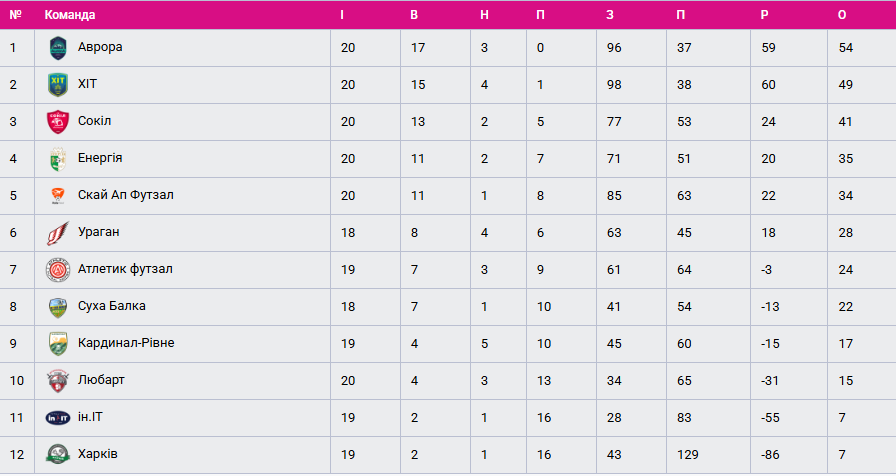Select the Кардинал-Рівне team name
Screen dimensions: 896x476
click(x=126, y=343)
